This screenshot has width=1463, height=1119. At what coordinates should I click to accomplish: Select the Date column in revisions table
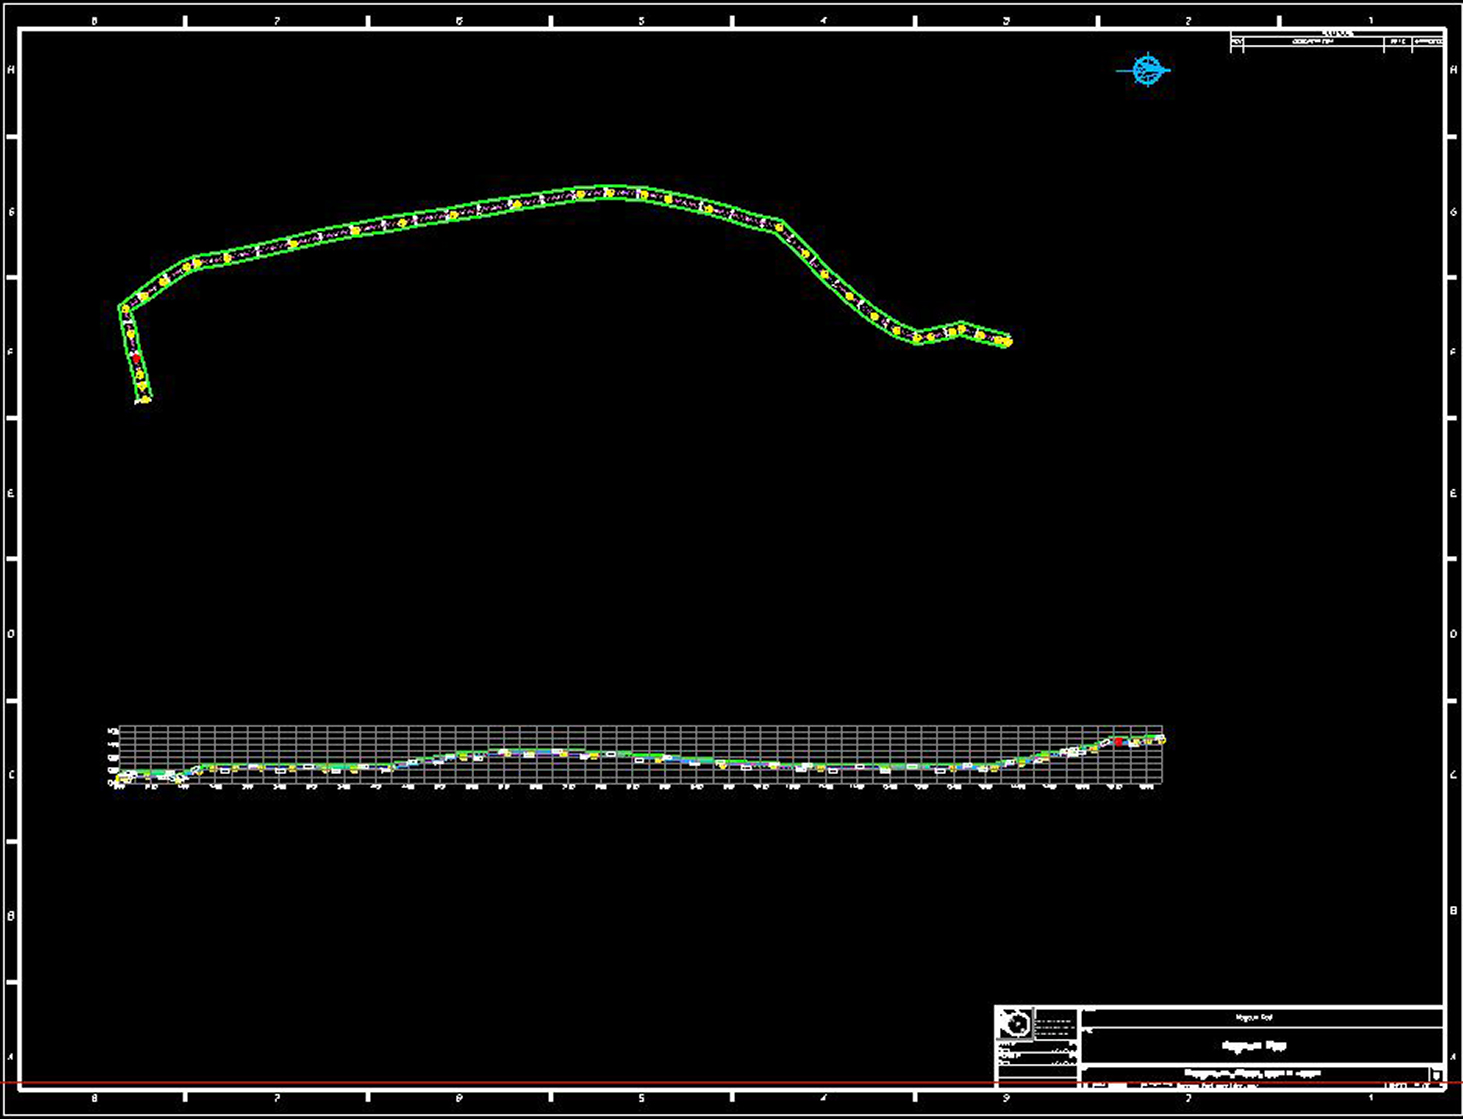point(1396,43)
